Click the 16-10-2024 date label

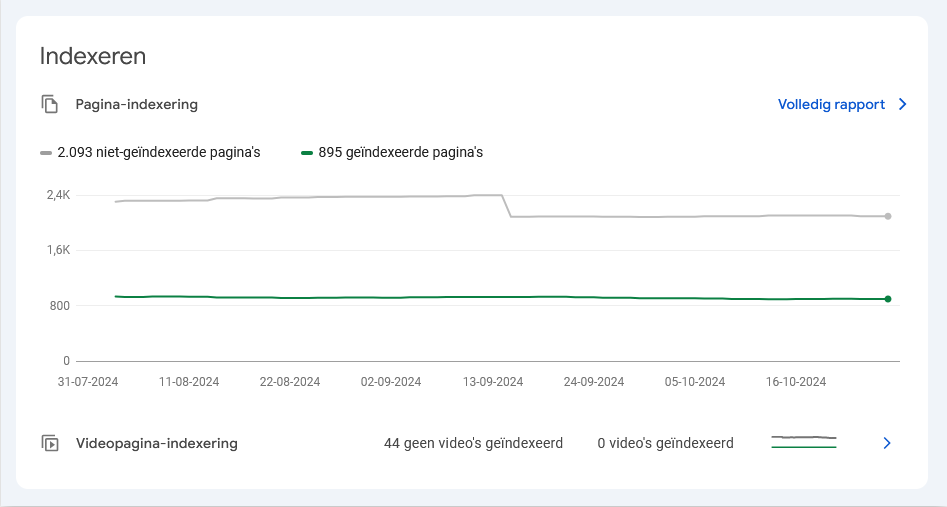pyautogui.click(x=796, y=382)
